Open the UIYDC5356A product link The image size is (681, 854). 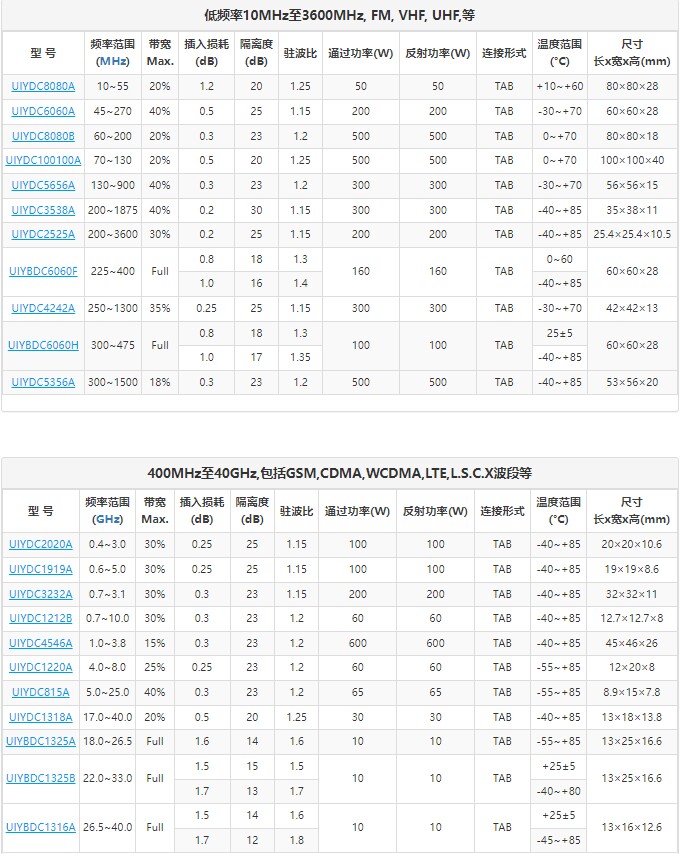43,382
